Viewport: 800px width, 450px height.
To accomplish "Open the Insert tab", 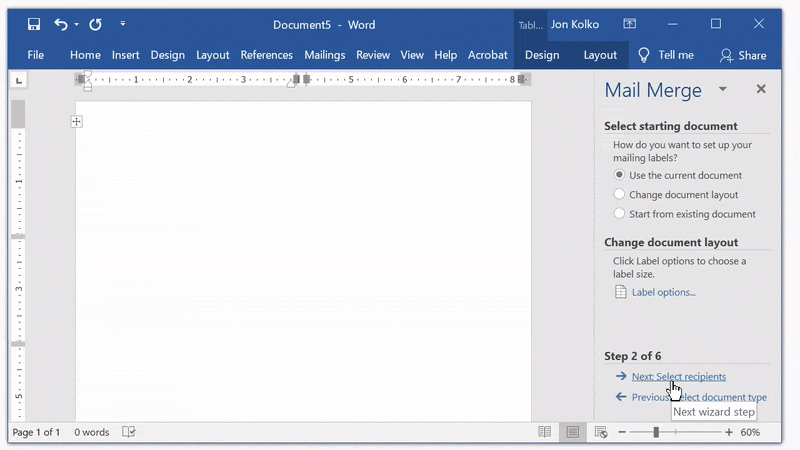I will (x=126, y=55).
